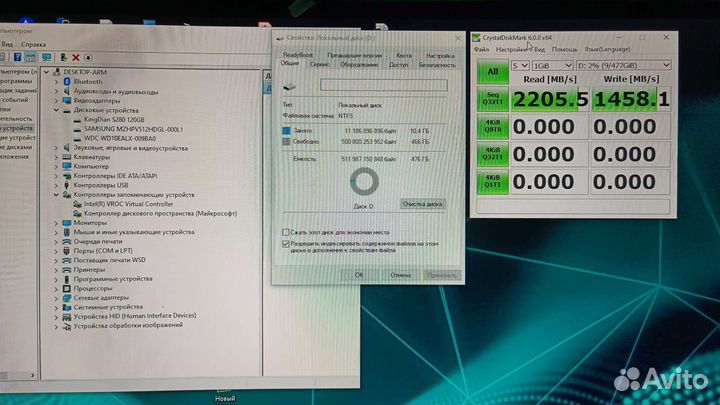Click the green All benchmark button
The image size is (720, 405).
pos(493,72)
